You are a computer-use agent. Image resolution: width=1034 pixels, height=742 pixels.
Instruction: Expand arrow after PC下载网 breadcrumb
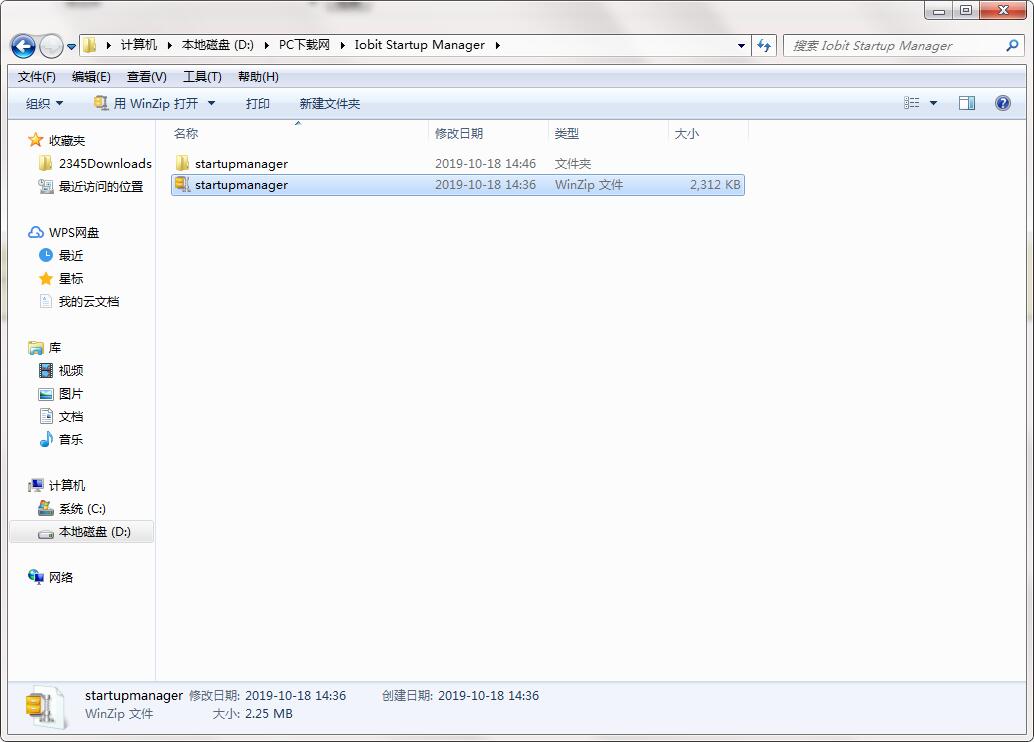(342, 45)
